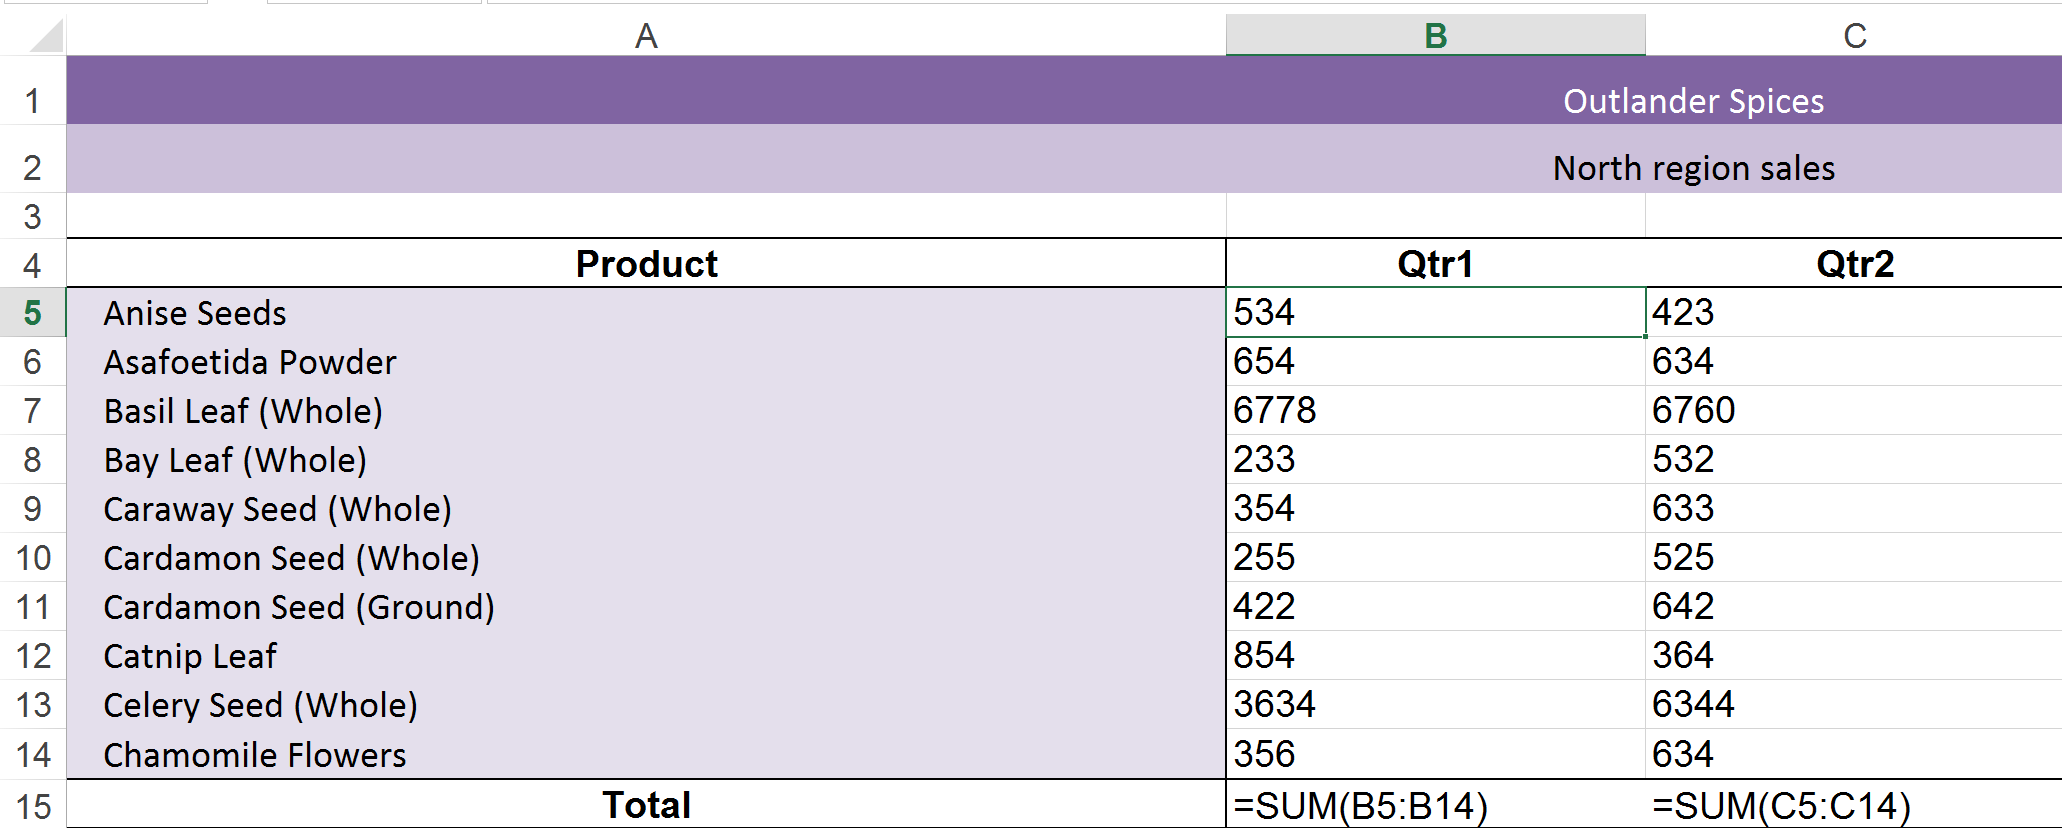
Task: Select the Qtr2 header cell
Action: tap(1854, 264)
